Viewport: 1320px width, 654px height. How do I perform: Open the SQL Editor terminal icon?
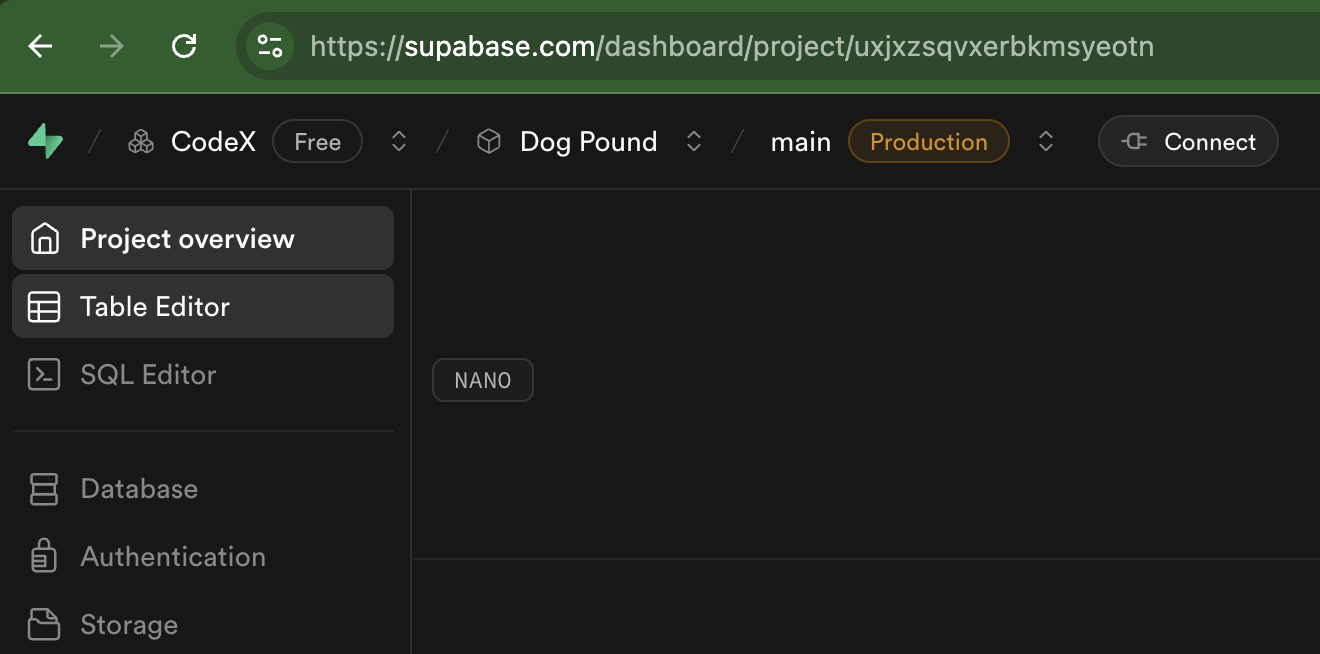click(44, 374)
